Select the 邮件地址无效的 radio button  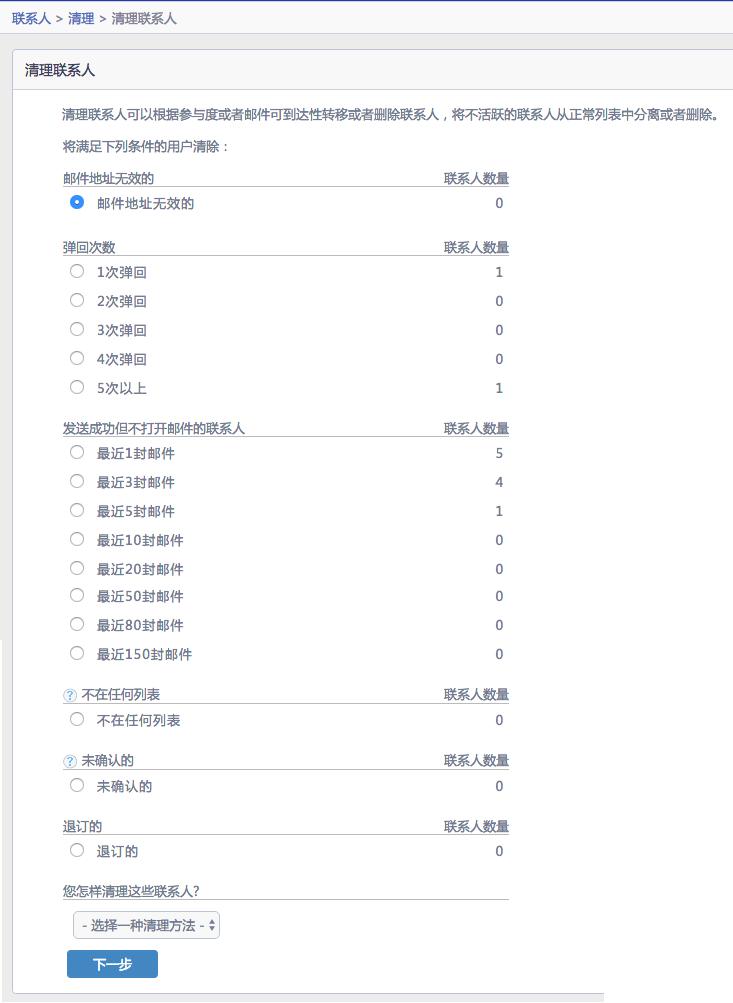coord(77,202)
